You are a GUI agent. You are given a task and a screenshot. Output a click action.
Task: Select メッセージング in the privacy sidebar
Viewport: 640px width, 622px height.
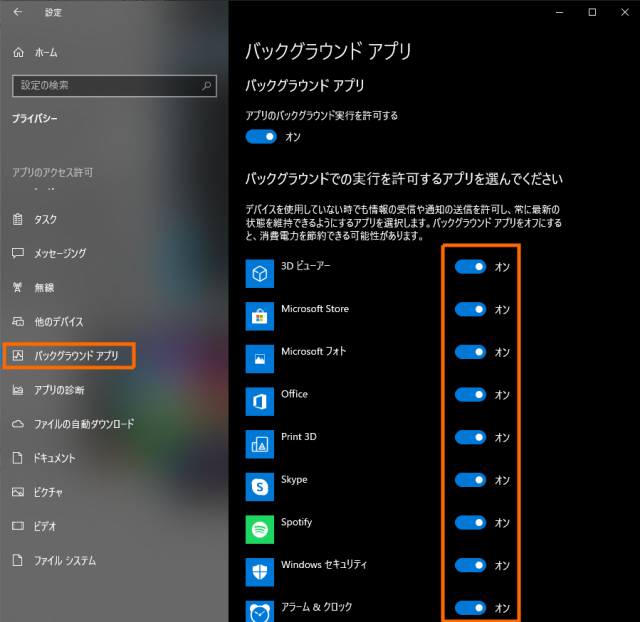(60, 253)
